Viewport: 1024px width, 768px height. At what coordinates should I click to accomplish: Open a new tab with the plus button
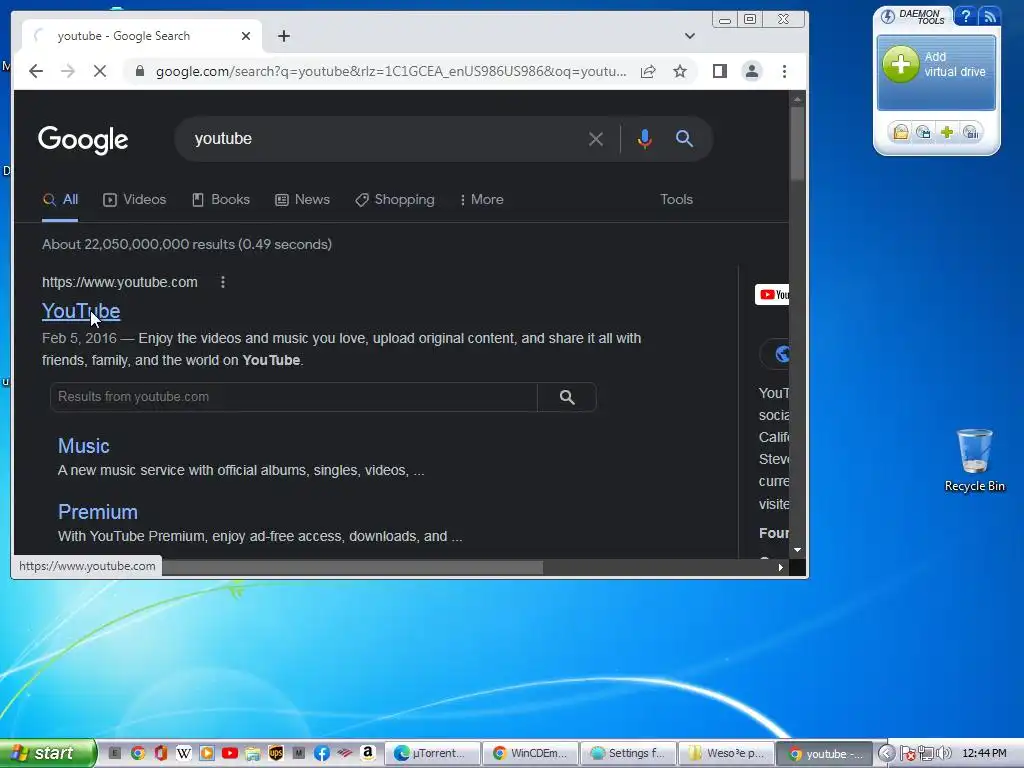pyautogui.click(x=283, y=36)
